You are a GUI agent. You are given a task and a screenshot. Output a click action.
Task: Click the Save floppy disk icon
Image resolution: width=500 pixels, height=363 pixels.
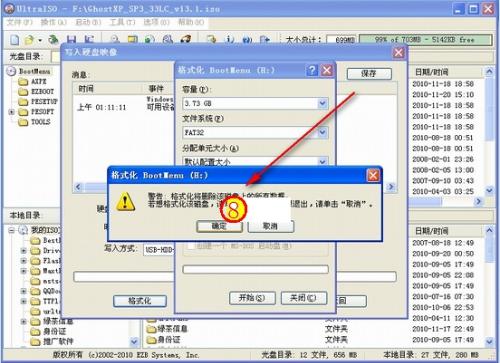(x=71, y=40)
